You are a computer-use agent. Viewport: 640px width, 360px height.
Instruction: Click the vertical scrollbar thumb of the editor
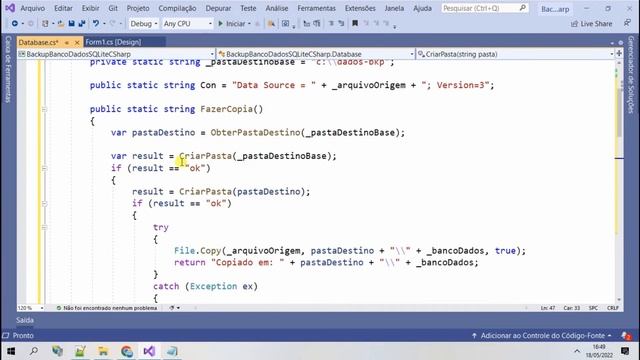point(619,112)
